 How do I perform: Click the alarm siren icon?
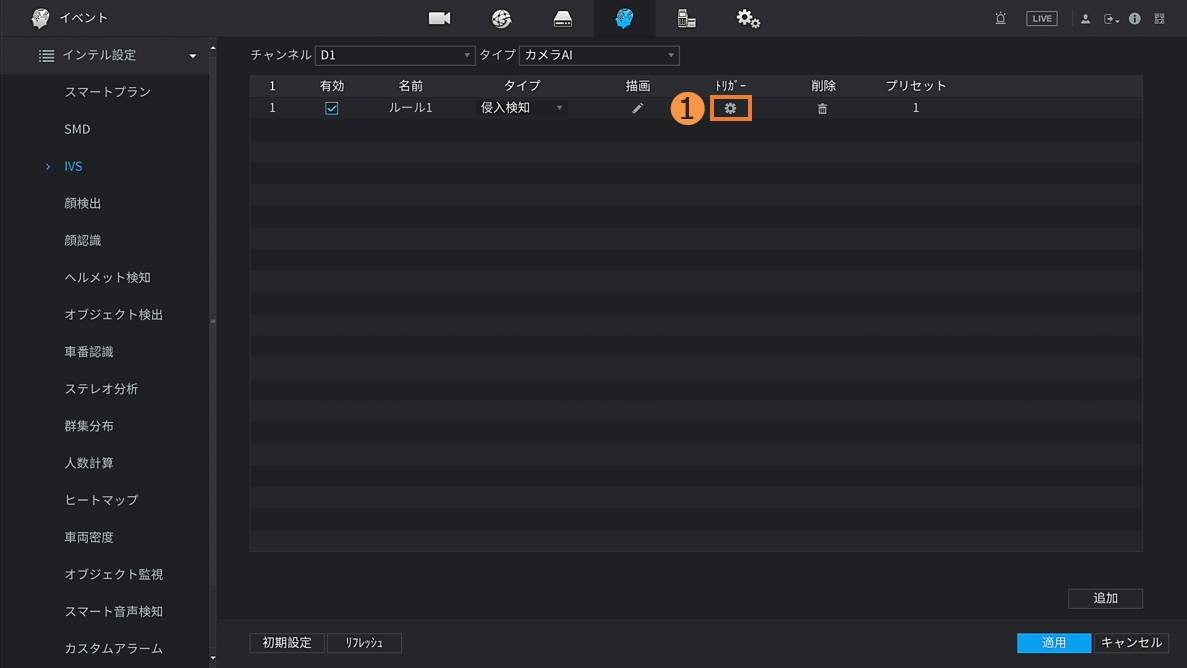(1000, 18)
